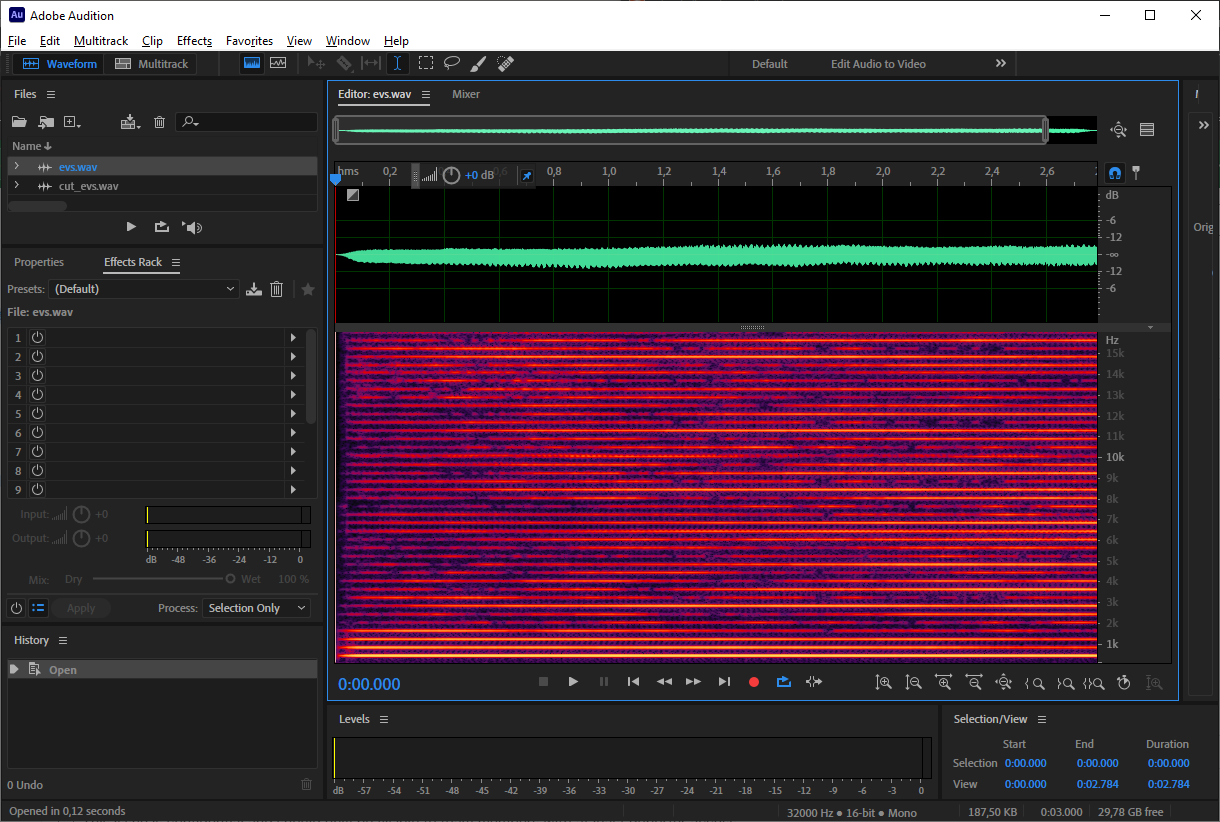This screenshot has height=822, width=1220.
Task: Open the Effects menu
Action: click(194, 41)
